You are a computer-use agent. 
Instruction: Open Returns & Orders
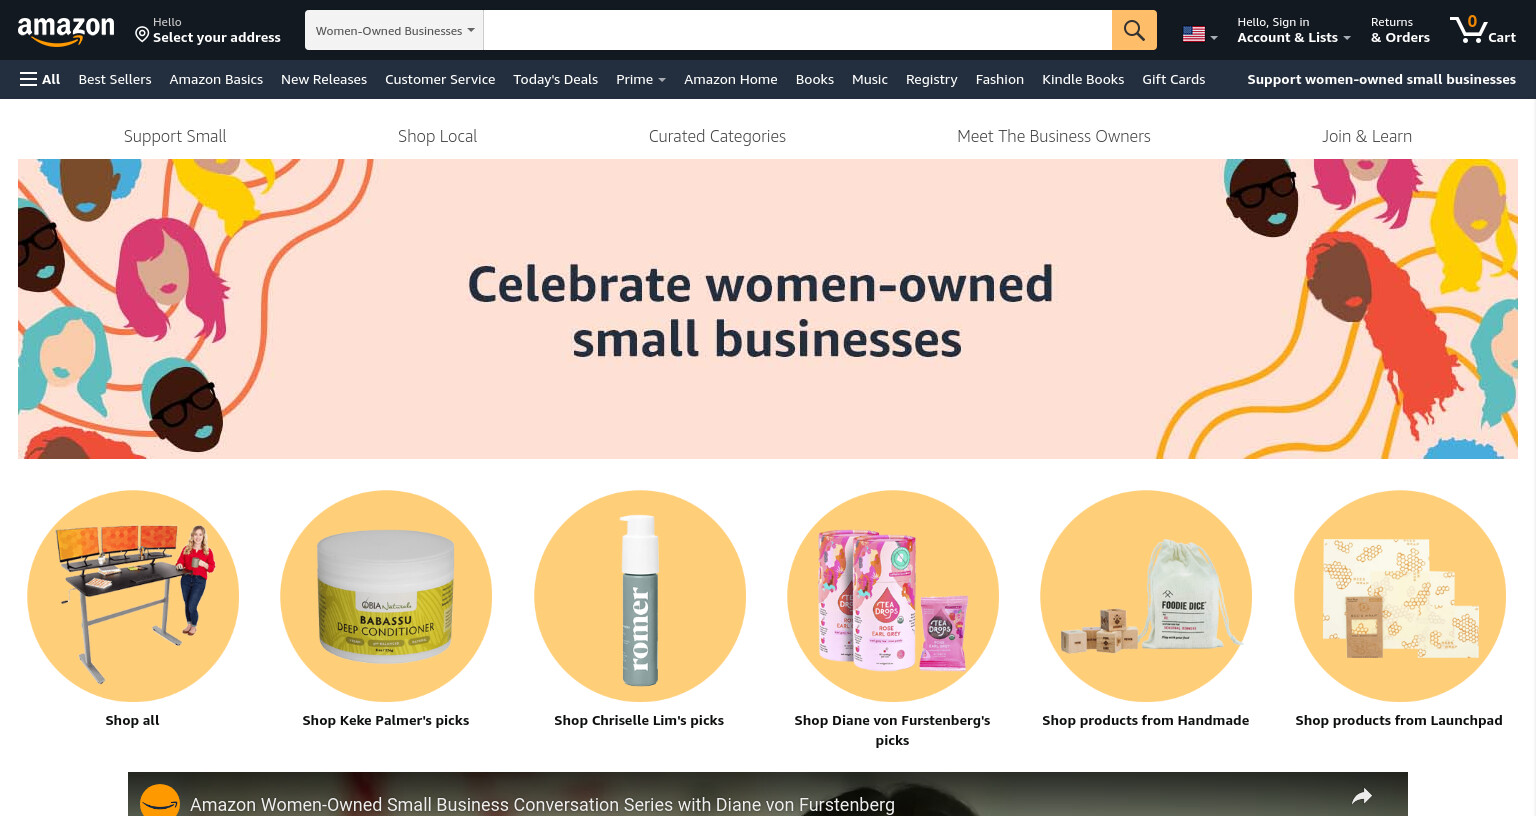[x=1400, y=30]
